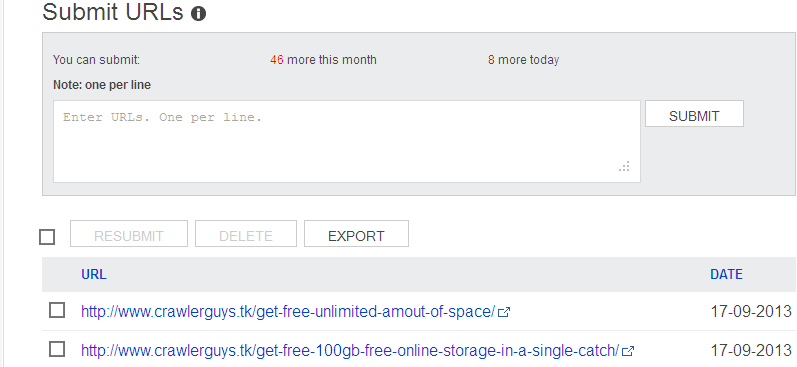Click the SUBMIT button

[x=694, y=114]
